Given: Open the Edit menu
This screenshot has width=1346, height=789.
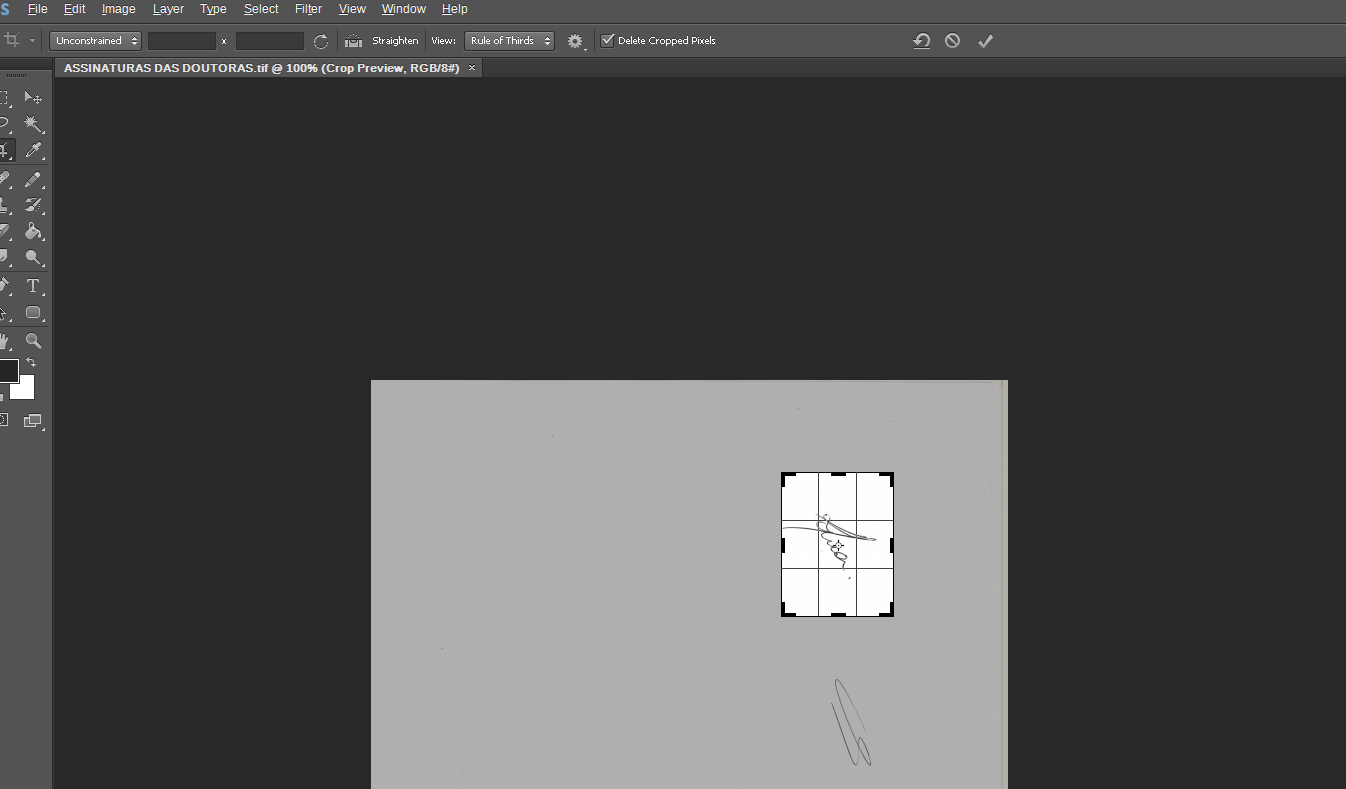Looking at the screenshot, I should (75, 9).
